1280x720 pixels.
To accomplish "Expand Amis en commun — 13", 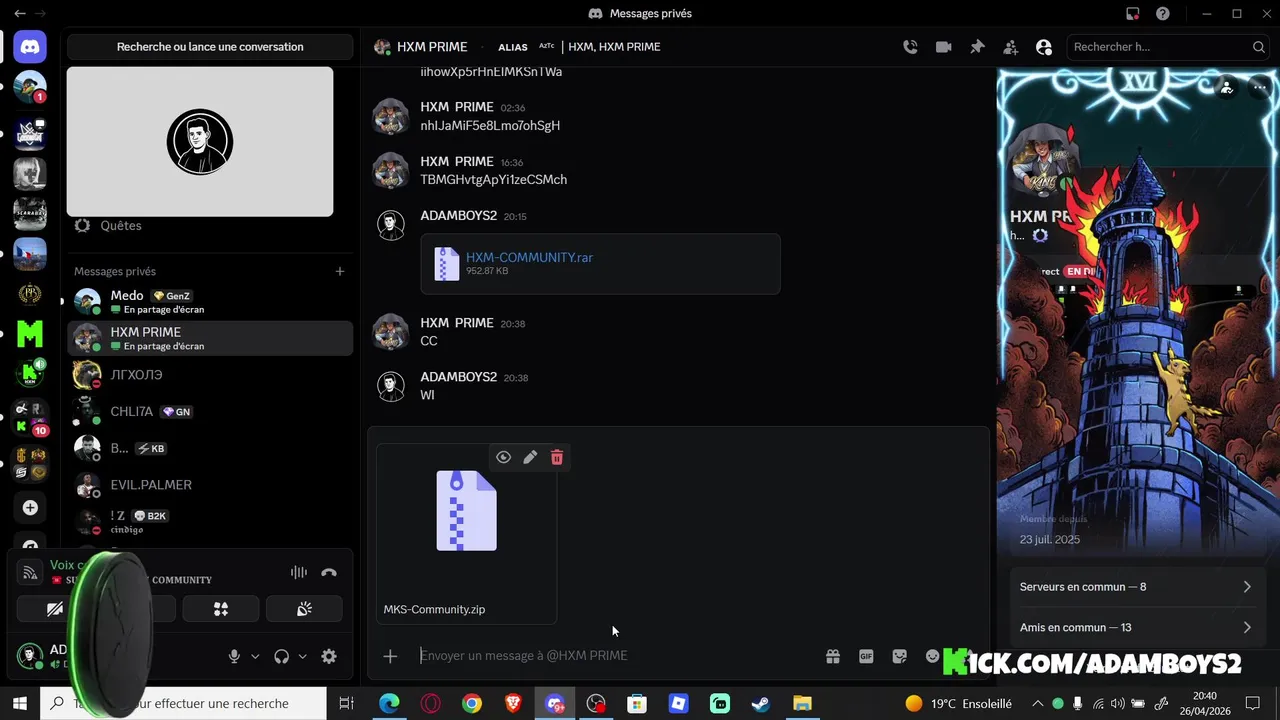I will pyautogui.click(x=1135, y=628).
